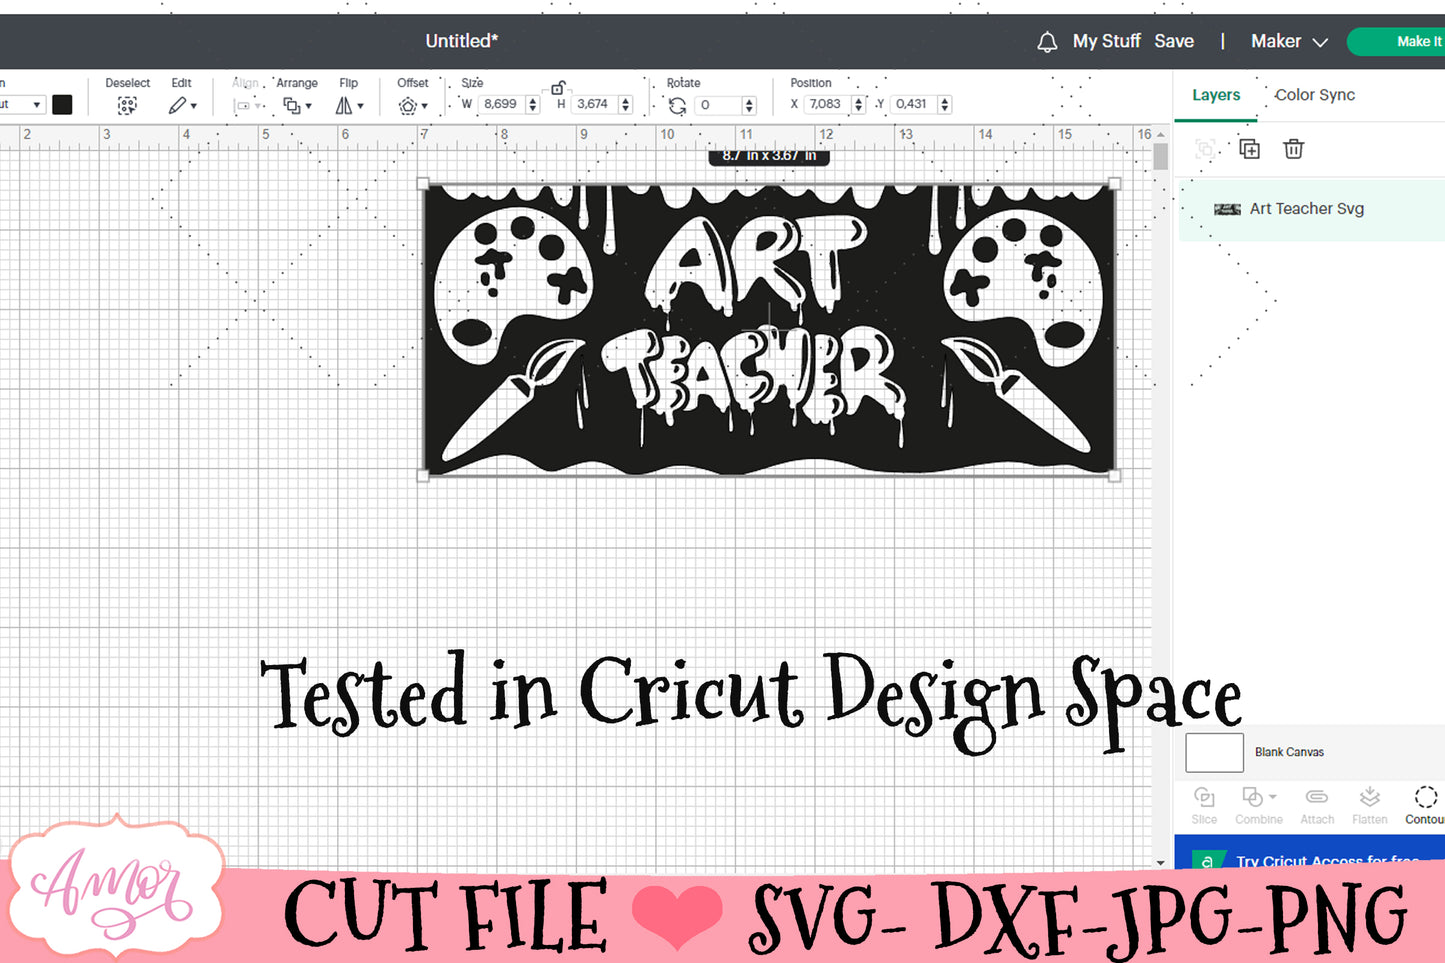The height and width of the screenshot is (963, 1445).
Task: Click the Attach tool icon
Action: [1317, 798]
